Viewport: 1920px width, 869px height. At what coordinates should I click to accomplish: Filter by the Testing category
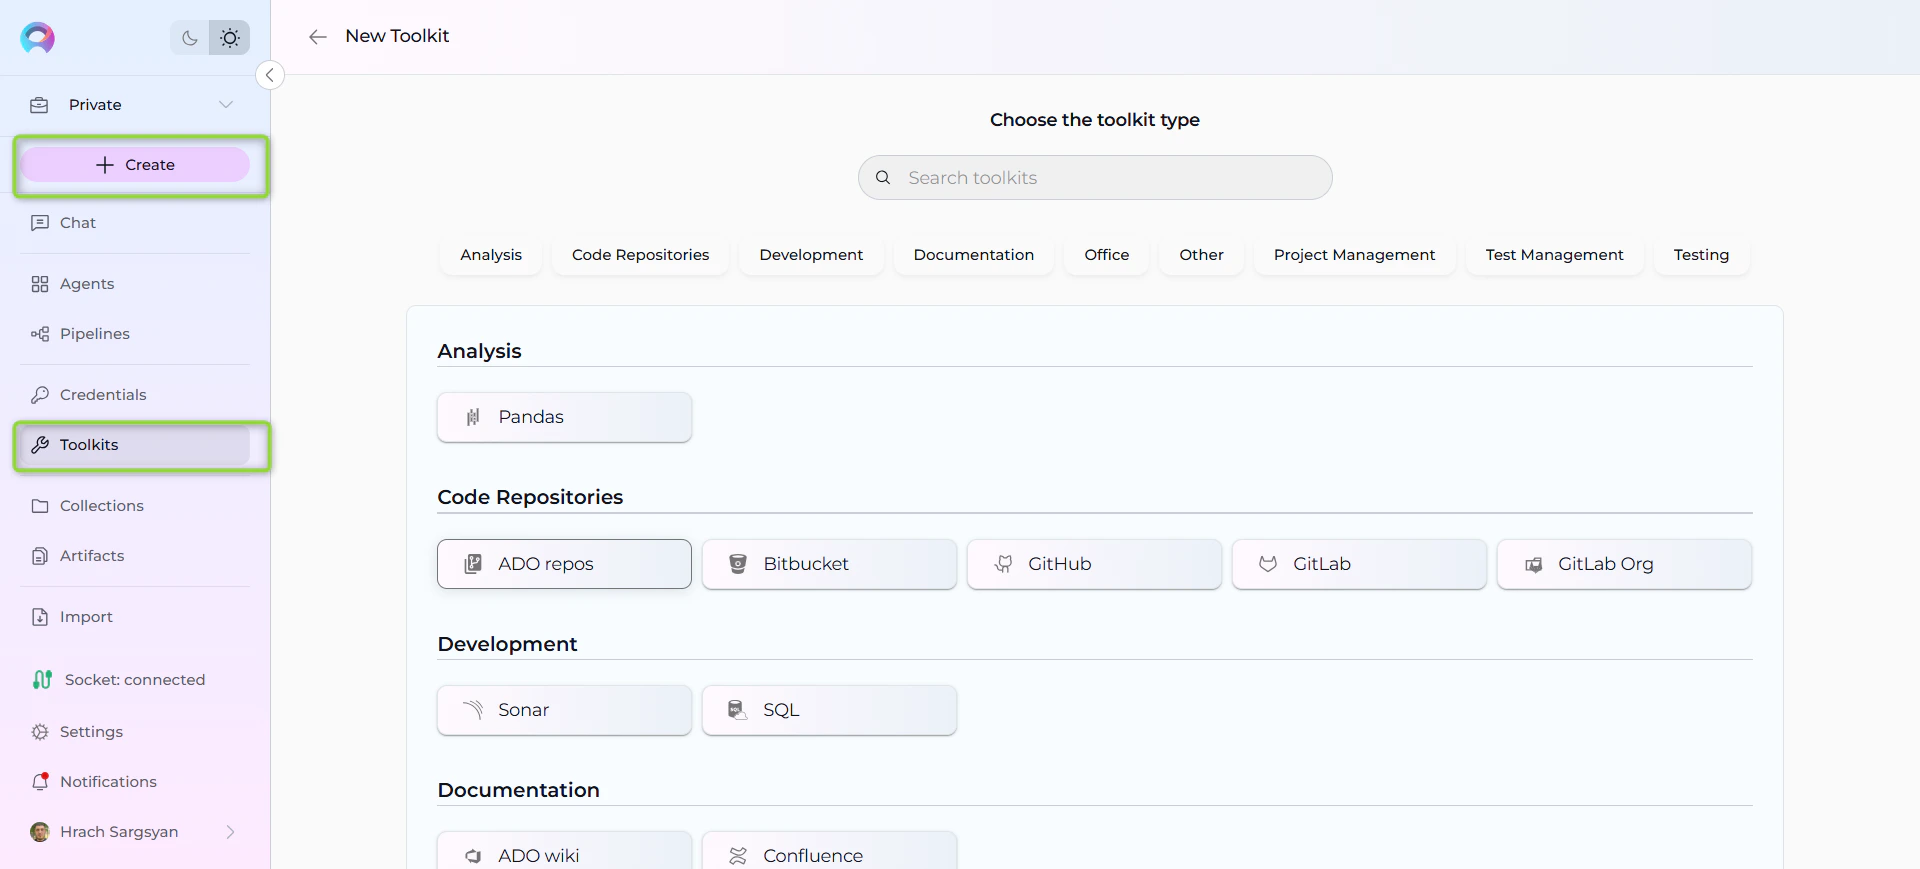(x=1702, y=255)
